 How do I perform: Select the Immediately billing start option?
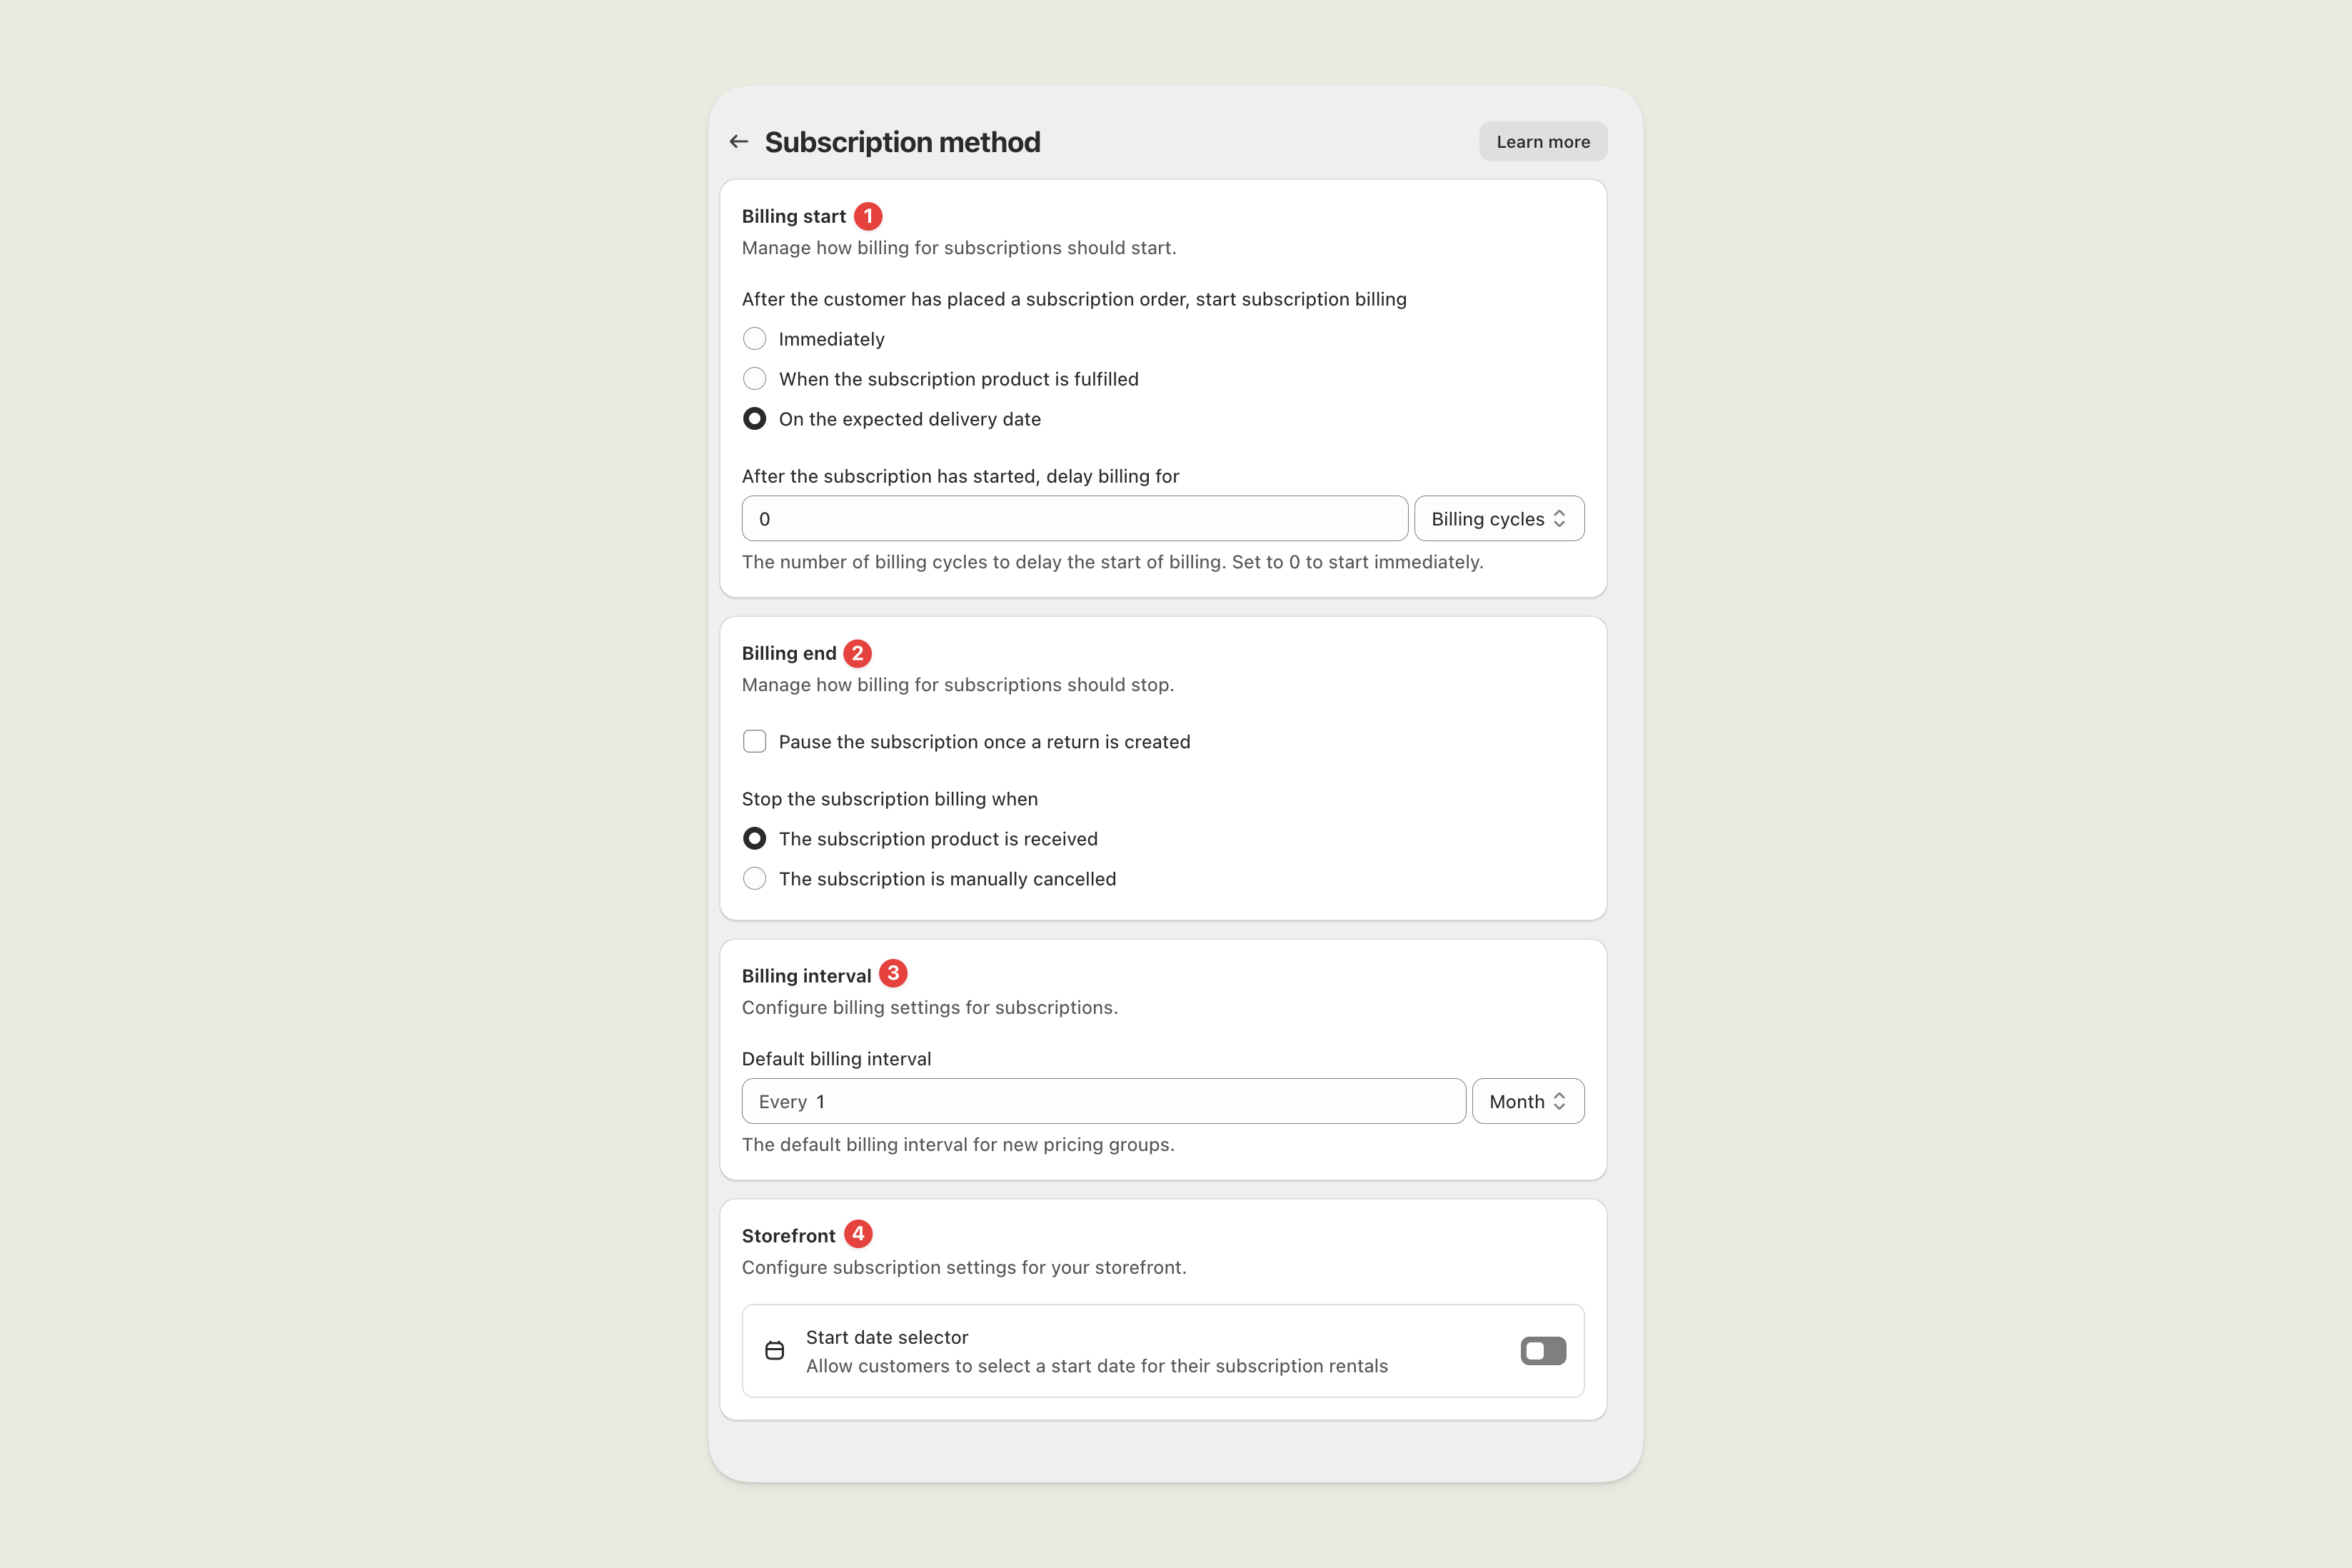(754, 338)
